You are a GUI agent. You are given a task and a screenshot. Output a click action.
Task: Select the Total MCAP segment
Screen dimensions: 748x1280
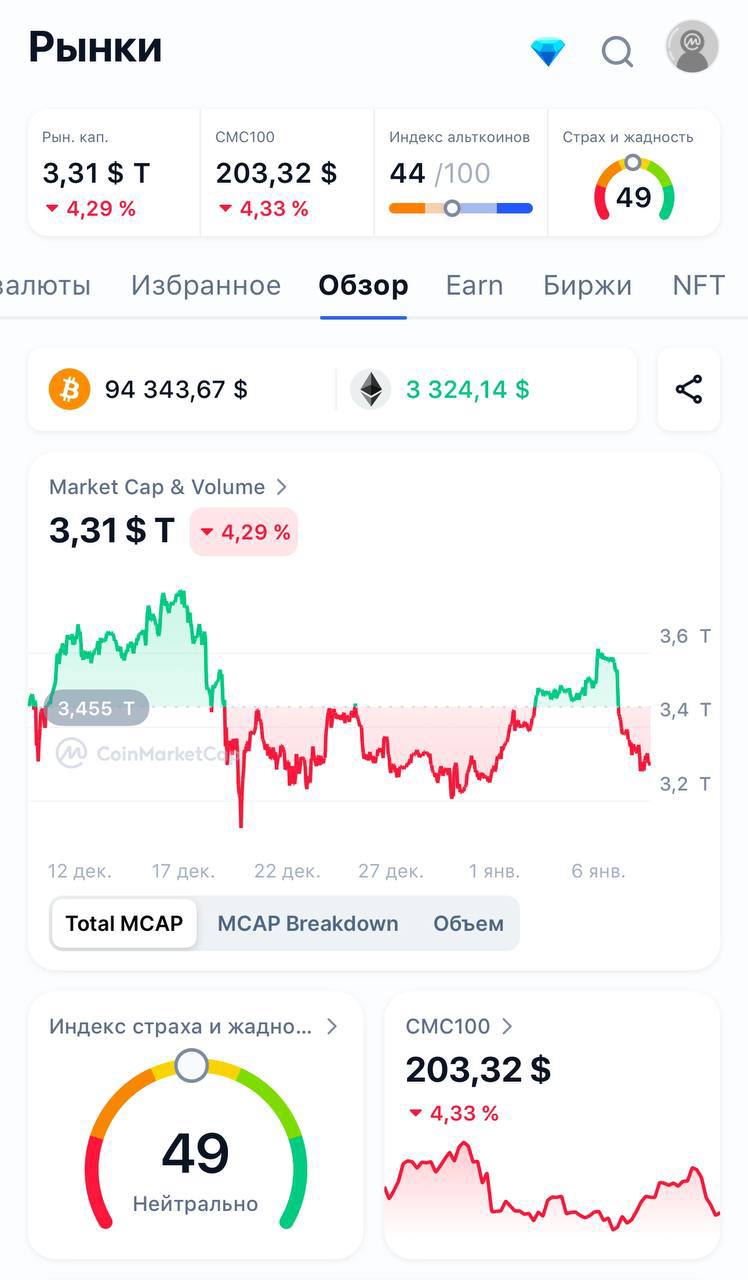(x=124, y=923)
